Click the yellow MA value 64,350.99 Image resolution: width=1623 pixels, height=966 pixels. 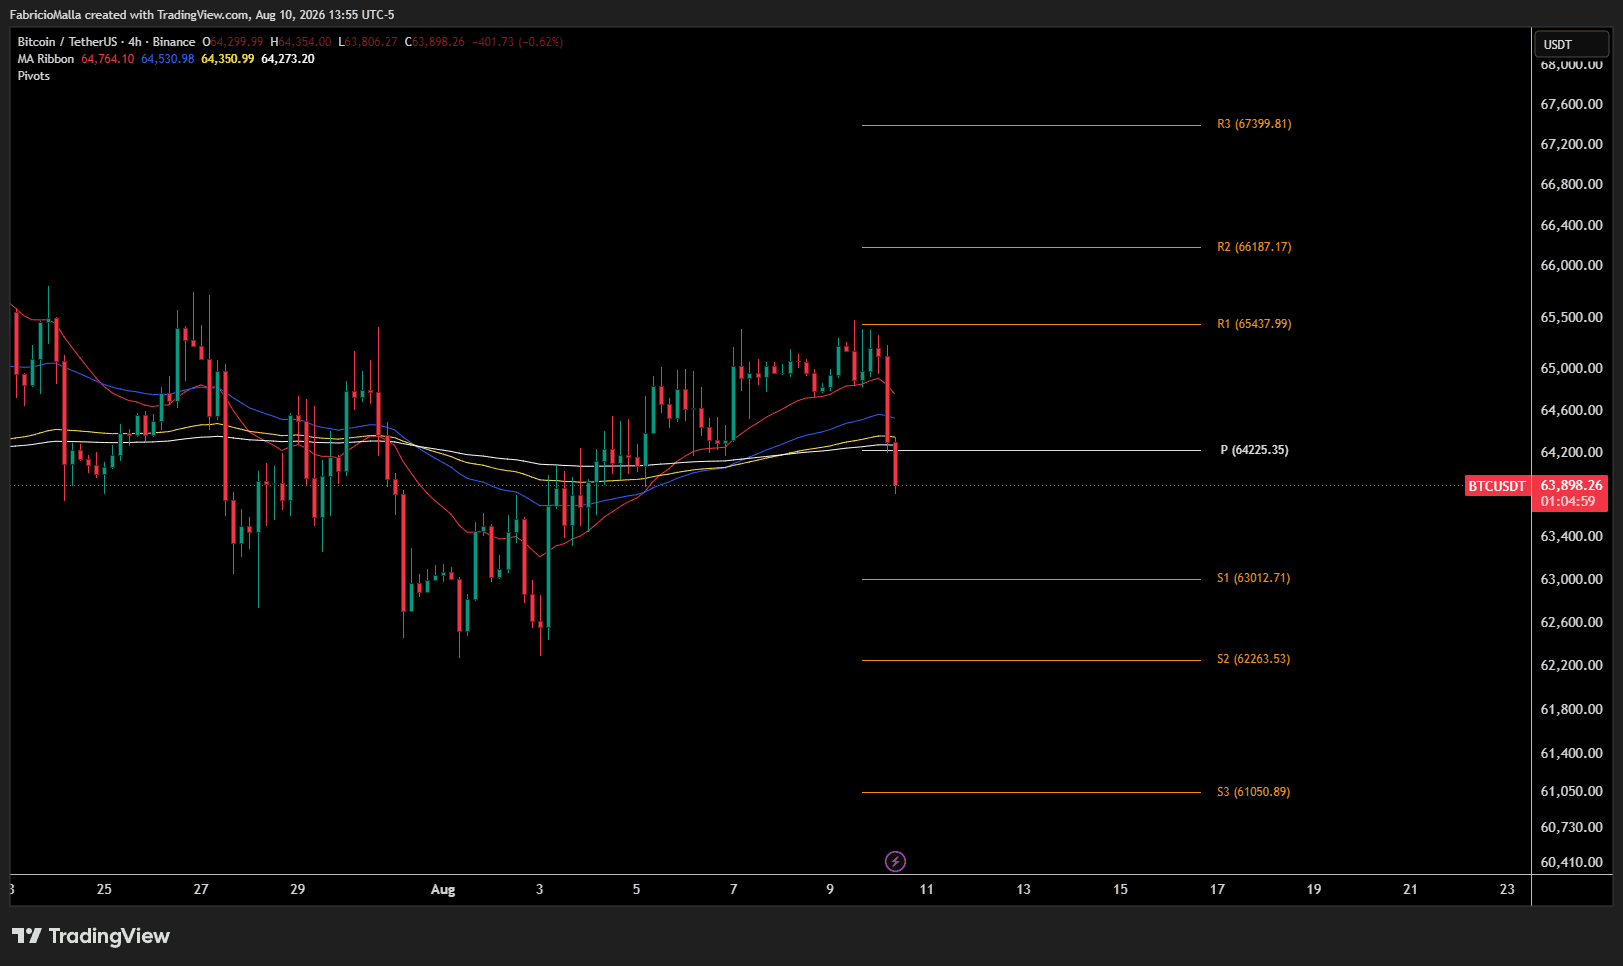(x=227, y=59)
